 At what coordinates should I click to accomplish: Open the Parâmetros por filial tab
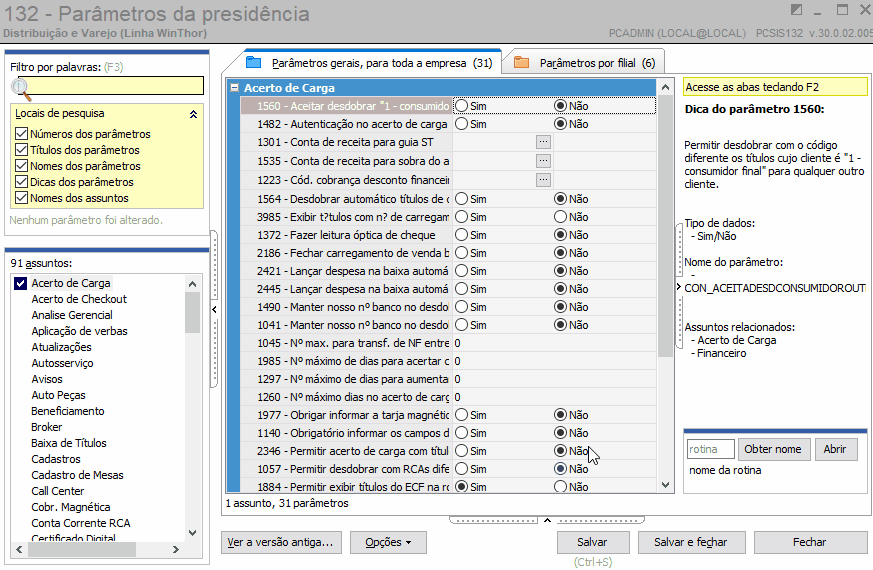tap(584, 63)
